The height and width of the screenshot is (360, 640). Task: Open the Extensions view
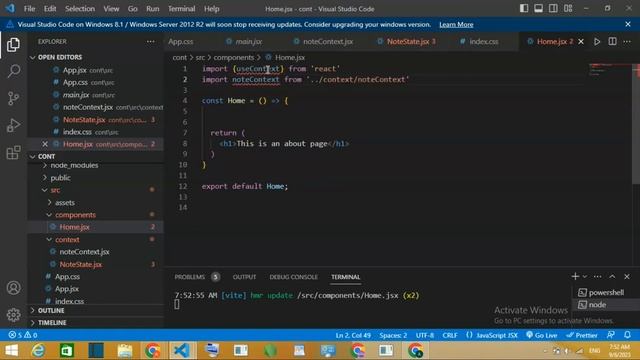tap(13, 152)
